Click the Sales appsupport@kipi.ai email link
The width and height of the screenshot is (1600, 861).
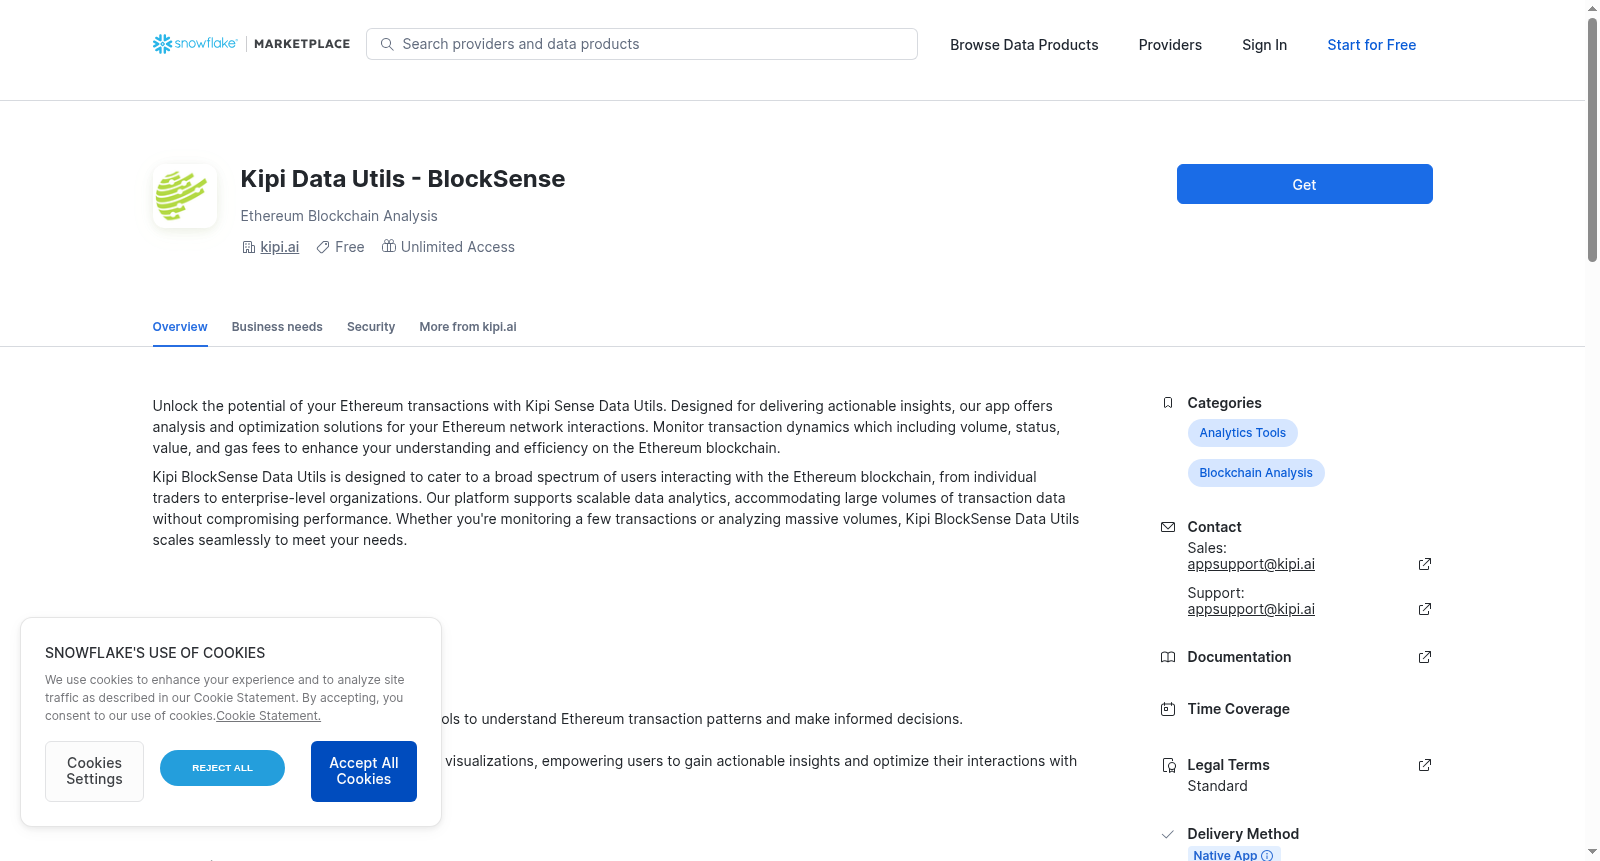click(1251, 564)
